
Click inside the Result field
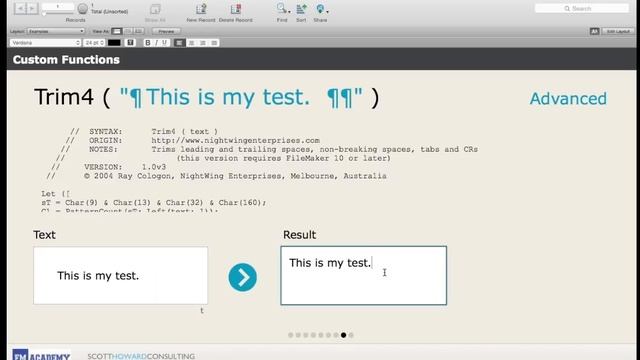pyautogui.click(x=363, y=275)
